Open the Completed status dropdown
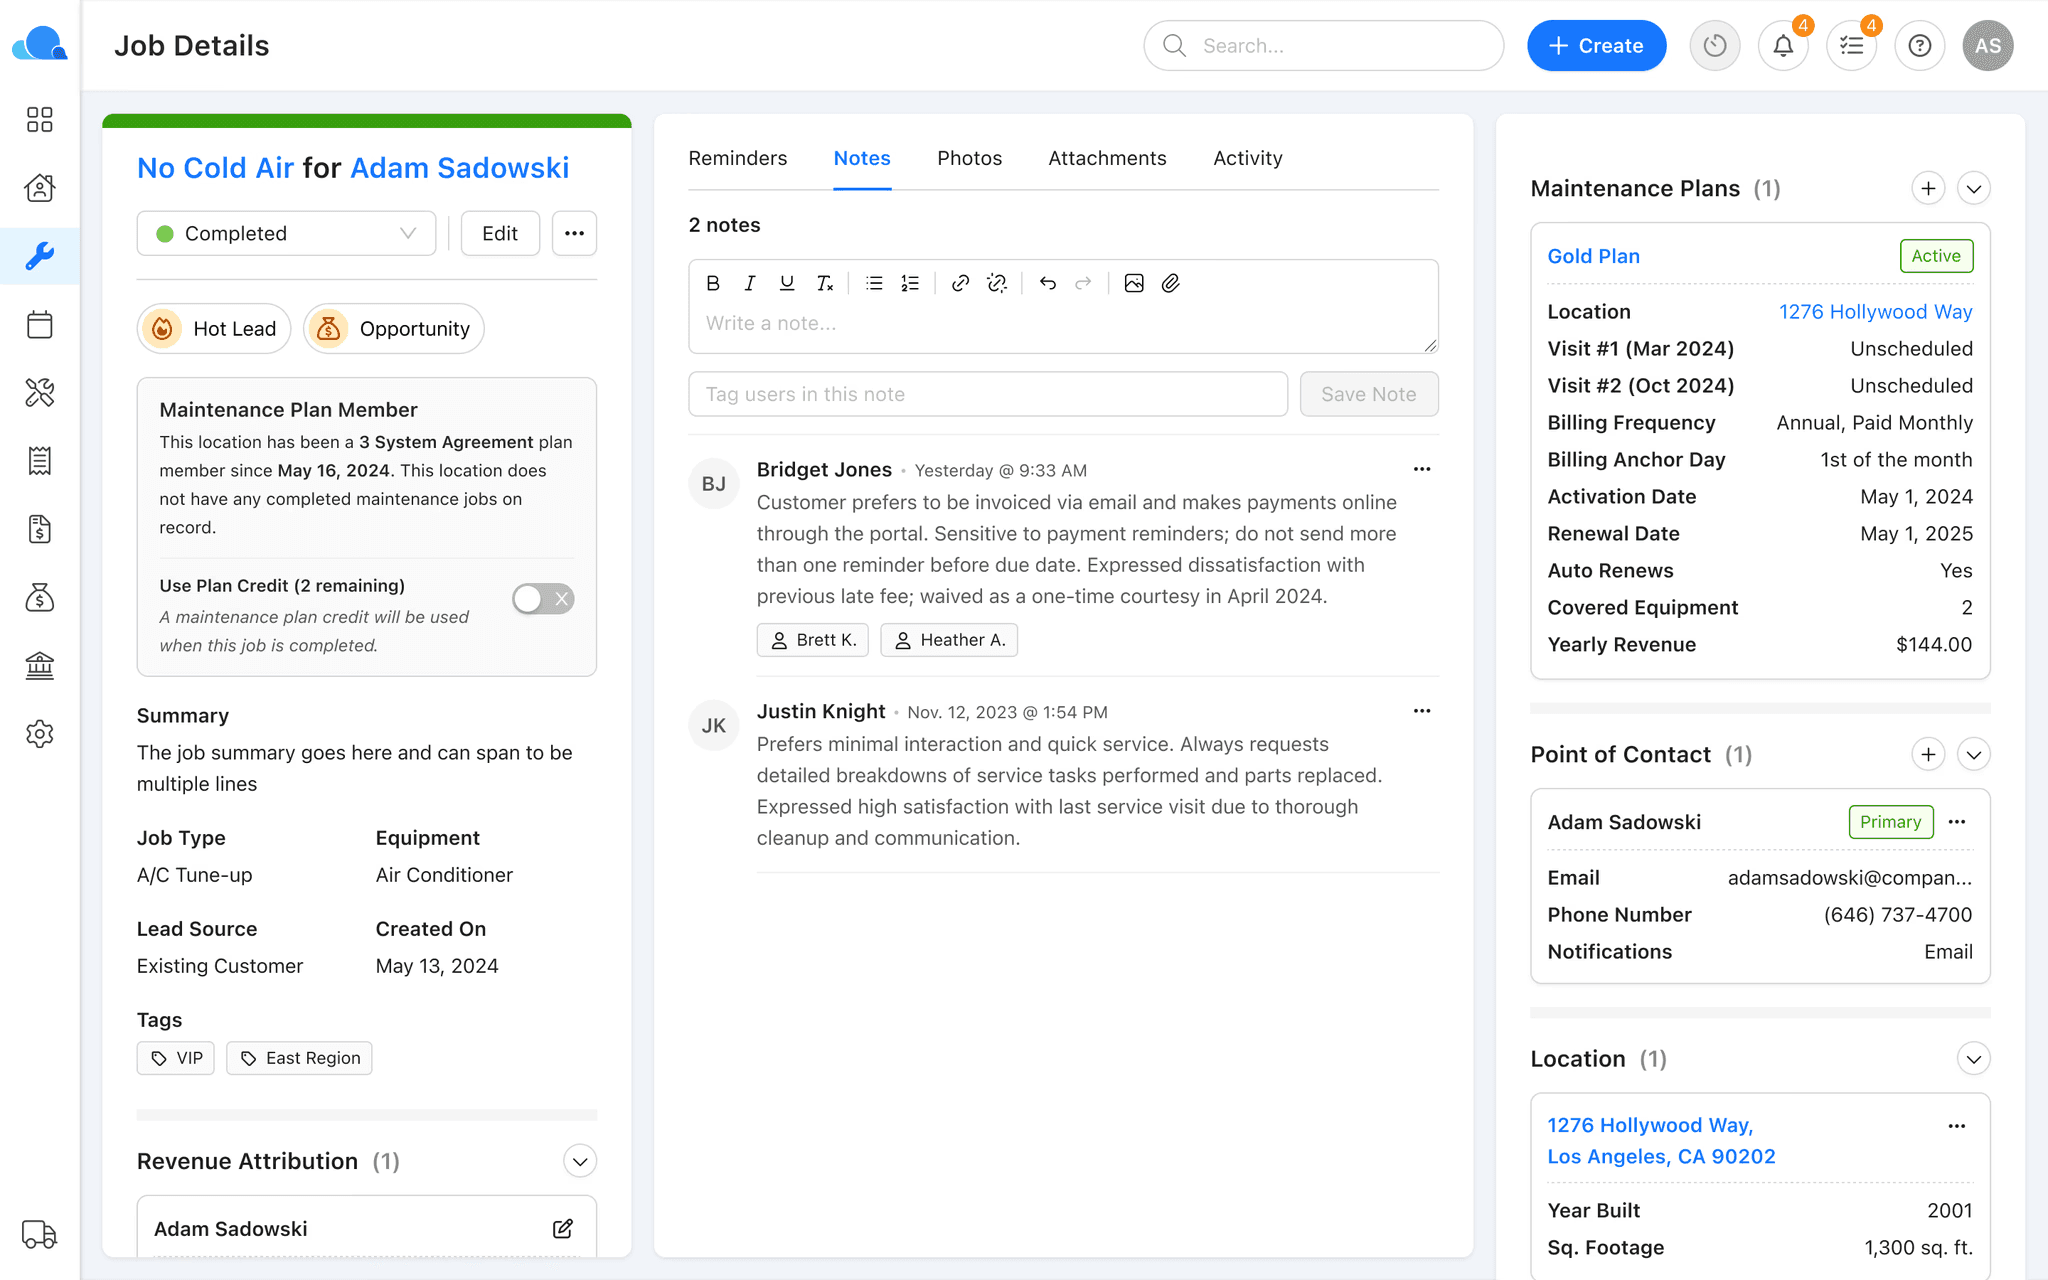The image size is (2048, 1280). coord(286,233)
